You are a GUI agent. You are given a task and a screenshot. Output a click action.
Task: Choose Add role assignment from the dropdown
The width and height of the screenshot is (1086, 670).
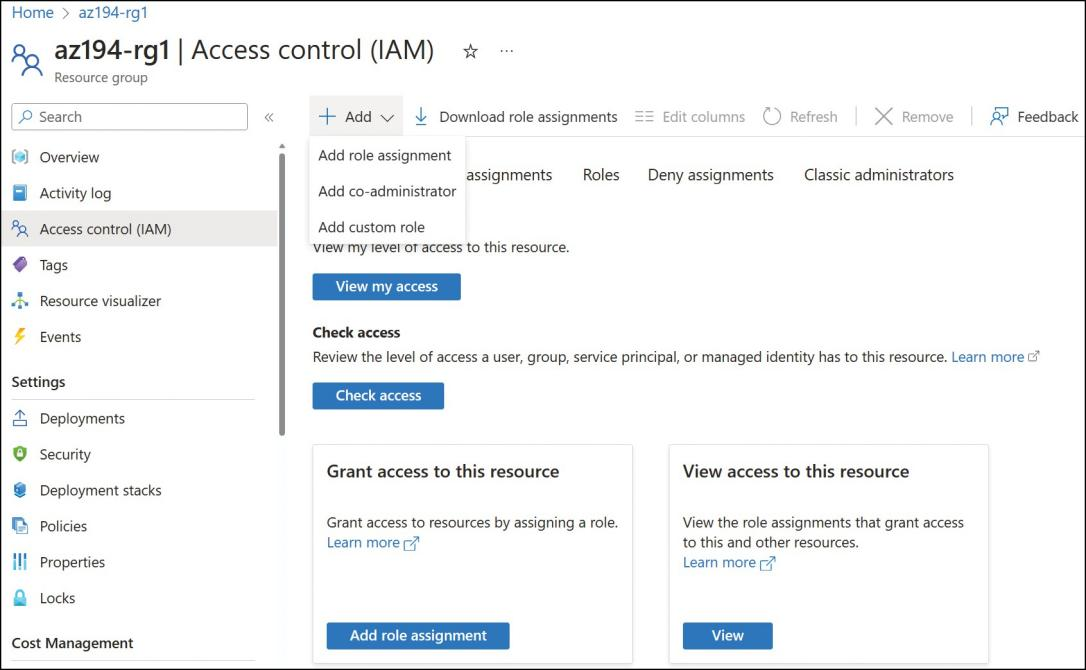(384, 155)
